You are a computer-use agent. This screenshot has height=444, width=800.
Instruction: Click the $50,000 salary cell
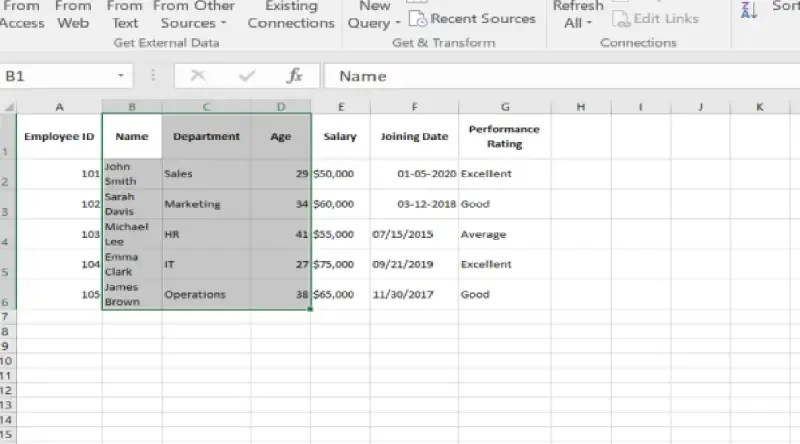point(341,174)
